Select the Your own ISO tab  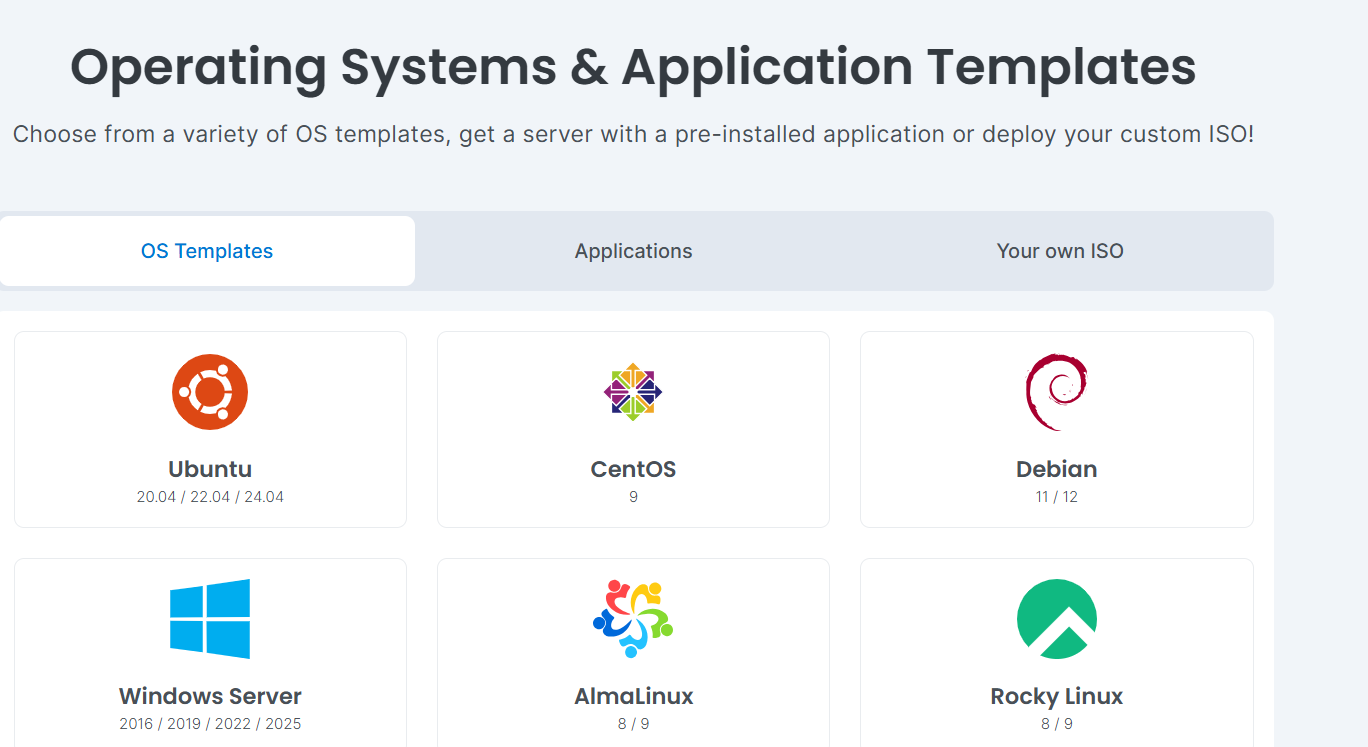click(1060, 251)
